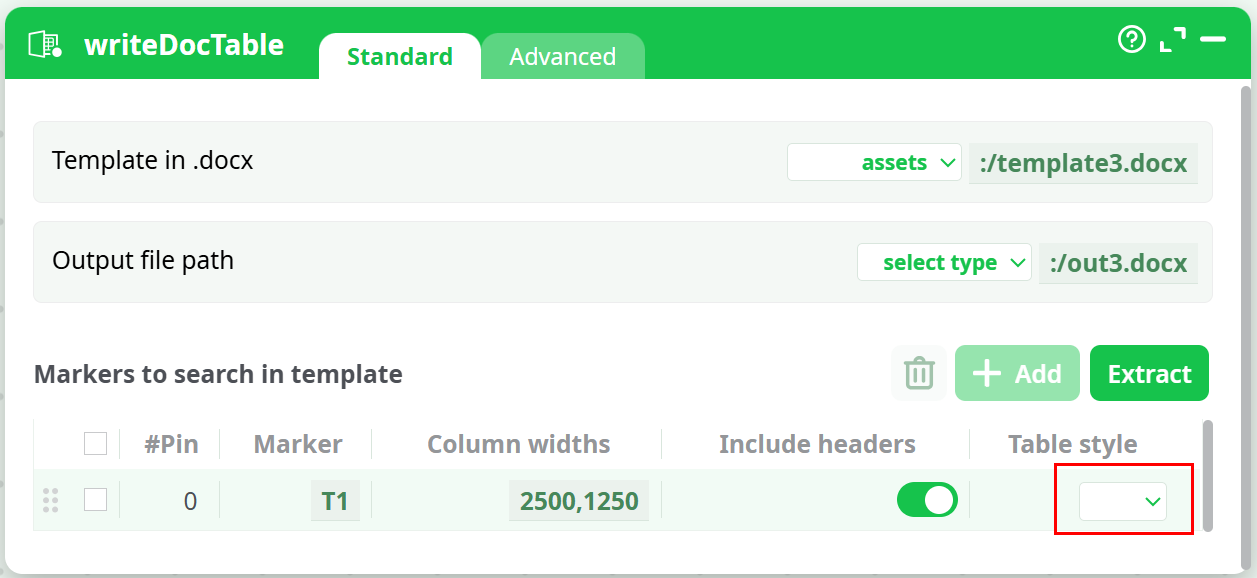This screenshot has height=578, width=1257.
Task: Toggle the header select-all checkbox
Action: (95, 443)
